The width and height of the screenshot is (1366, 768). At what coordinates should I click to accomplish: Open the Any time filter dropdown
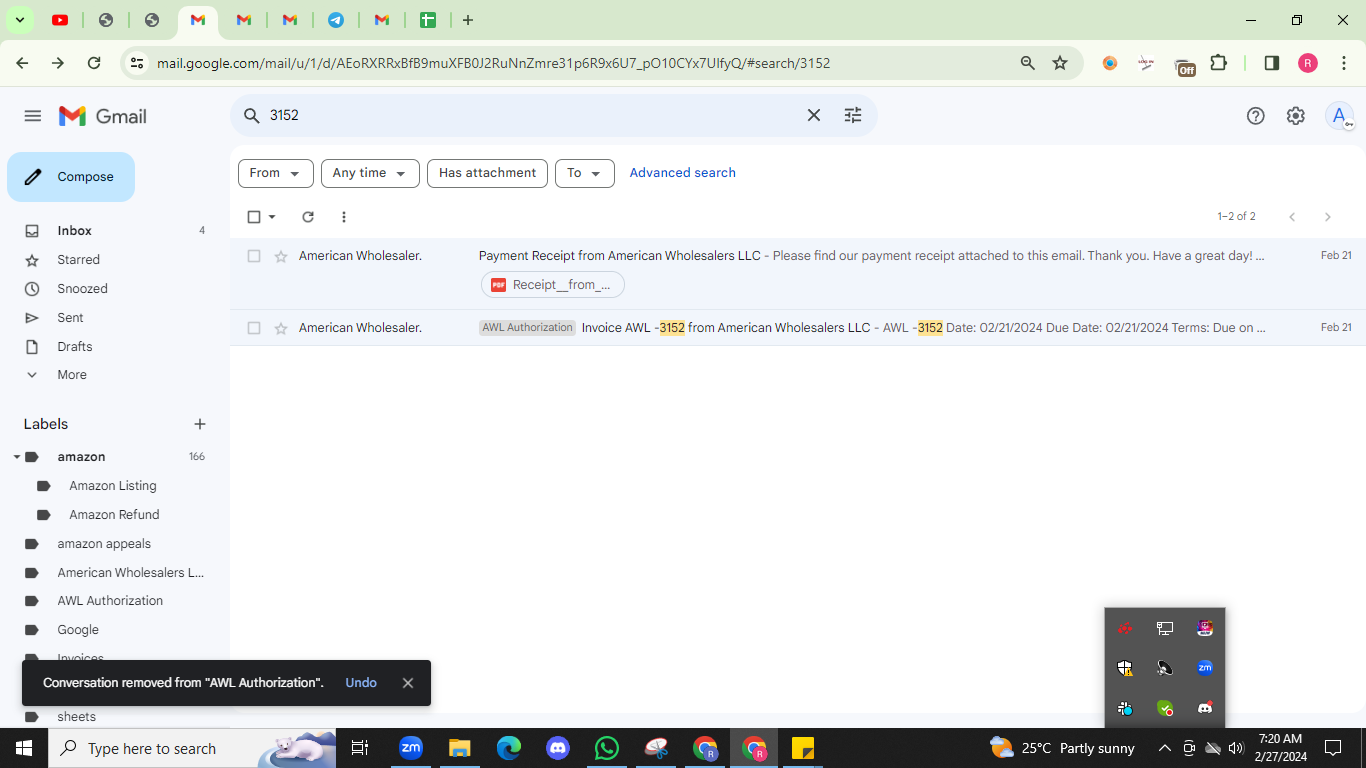point(370,173)
